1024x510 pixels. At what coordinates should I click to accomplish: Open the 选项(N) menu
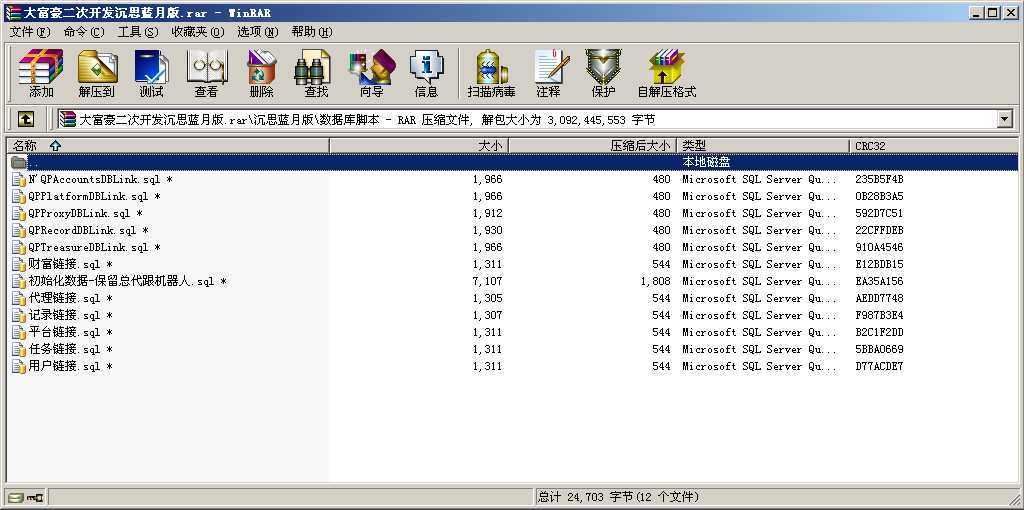click(x=257, y=31)
